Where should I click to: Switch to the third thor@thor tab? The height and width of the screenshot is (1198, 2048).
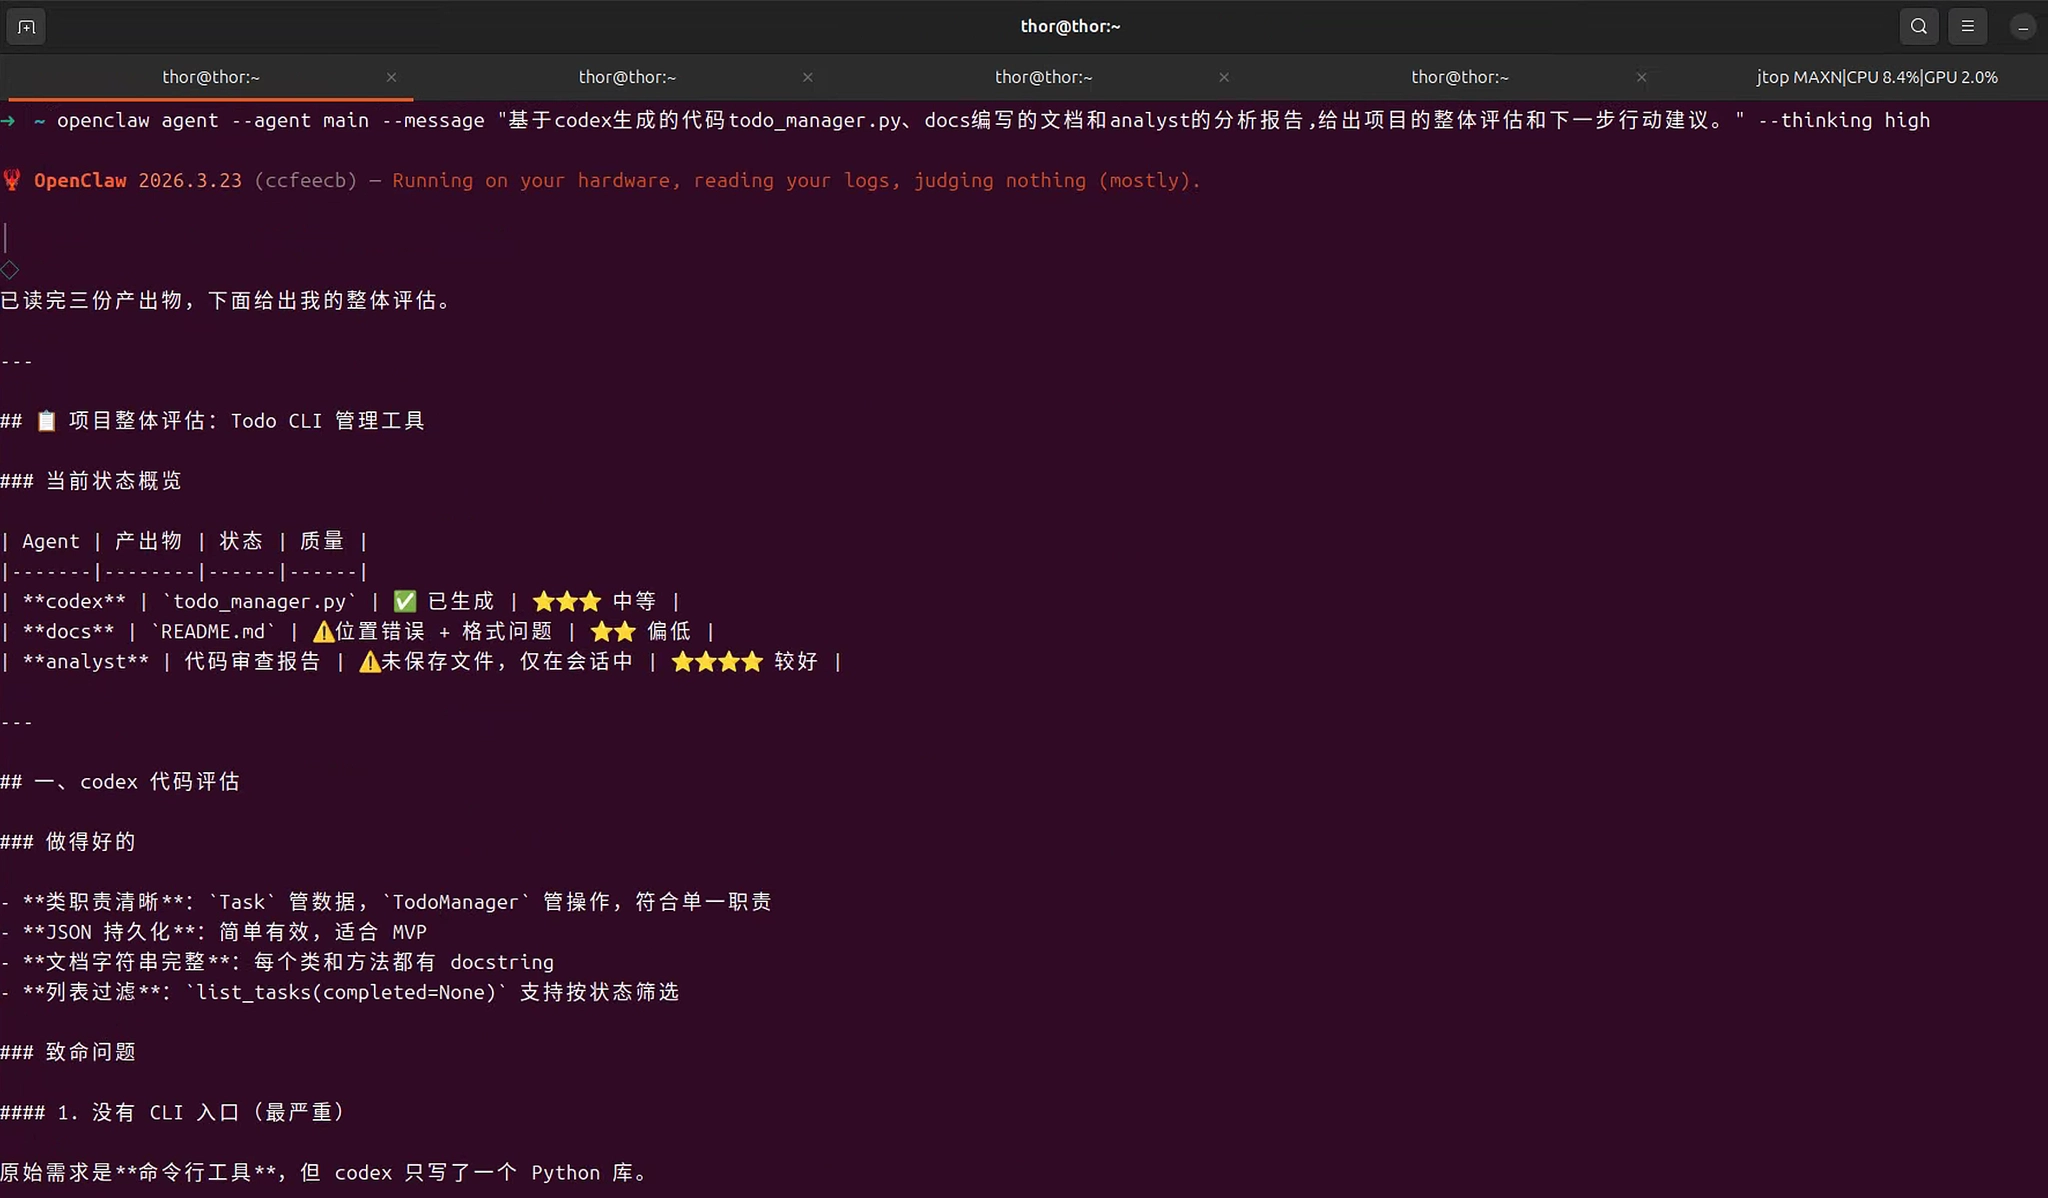[1043, 77]
